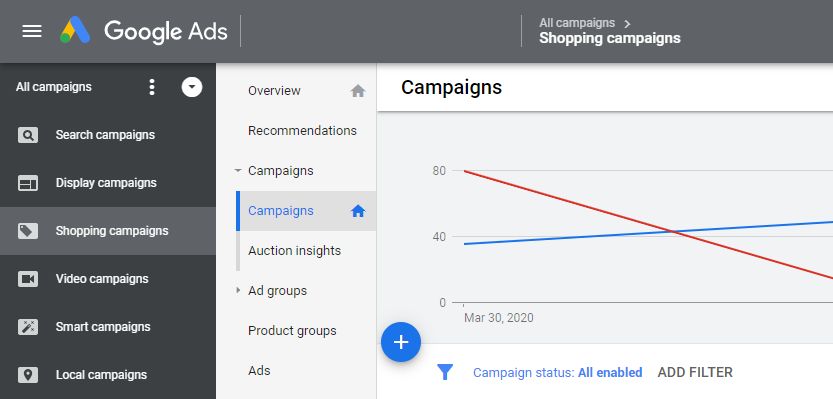Click the breadcrumb chevron after All campaigns
This screenshot has height=399, width=833.
627,24
